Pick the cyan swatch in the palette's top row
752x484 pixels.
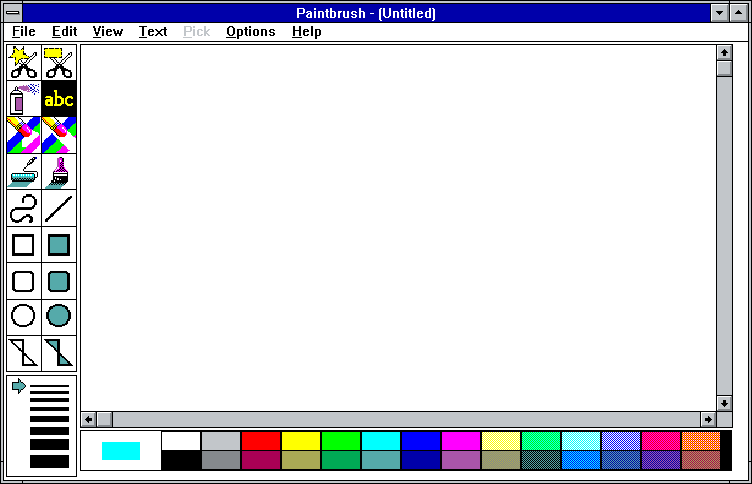tap(381, 441)
